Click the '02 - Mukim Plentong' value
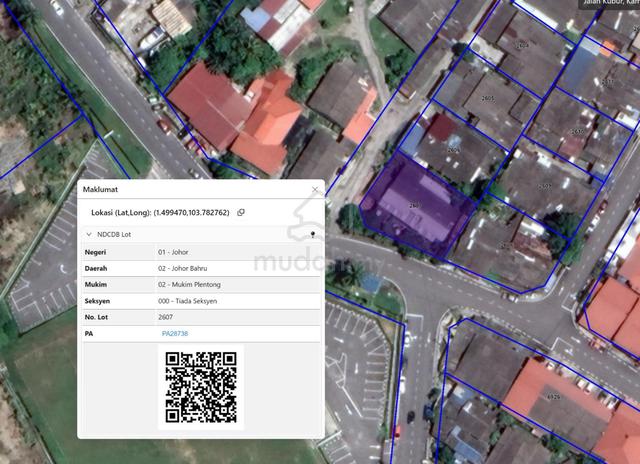Image resolution: width=640 pixels, height=464 pixels. (x=189, y=284)
